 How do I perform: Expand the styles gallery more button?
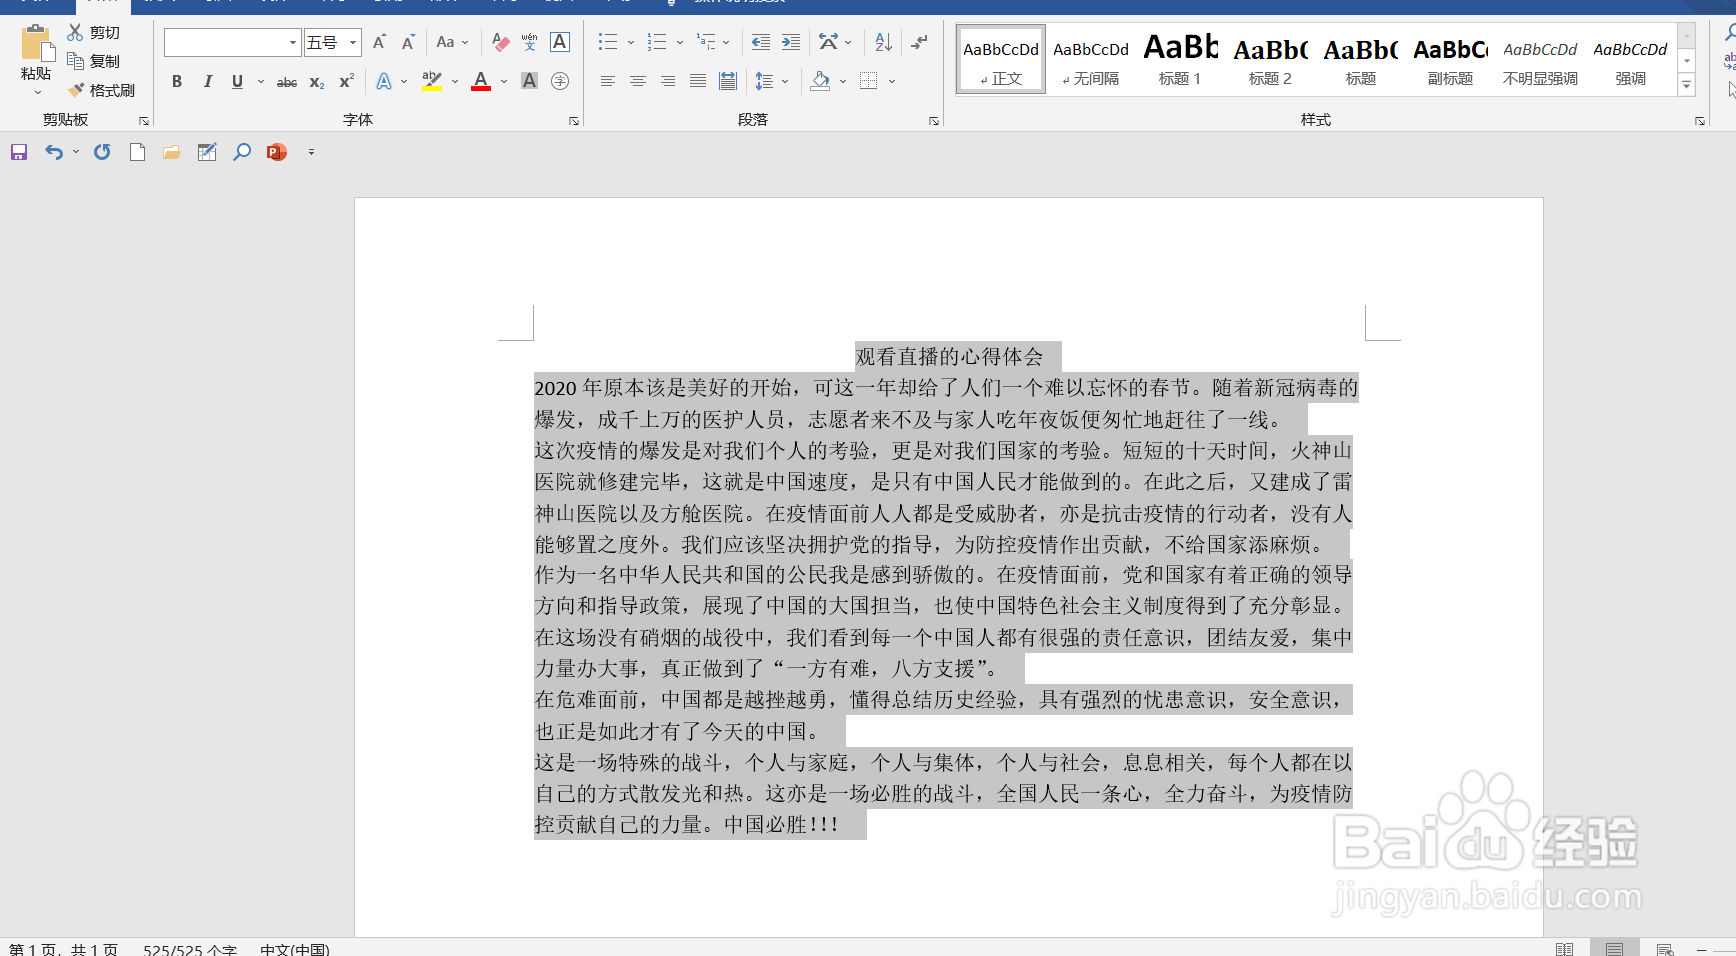pos(1687,86)
